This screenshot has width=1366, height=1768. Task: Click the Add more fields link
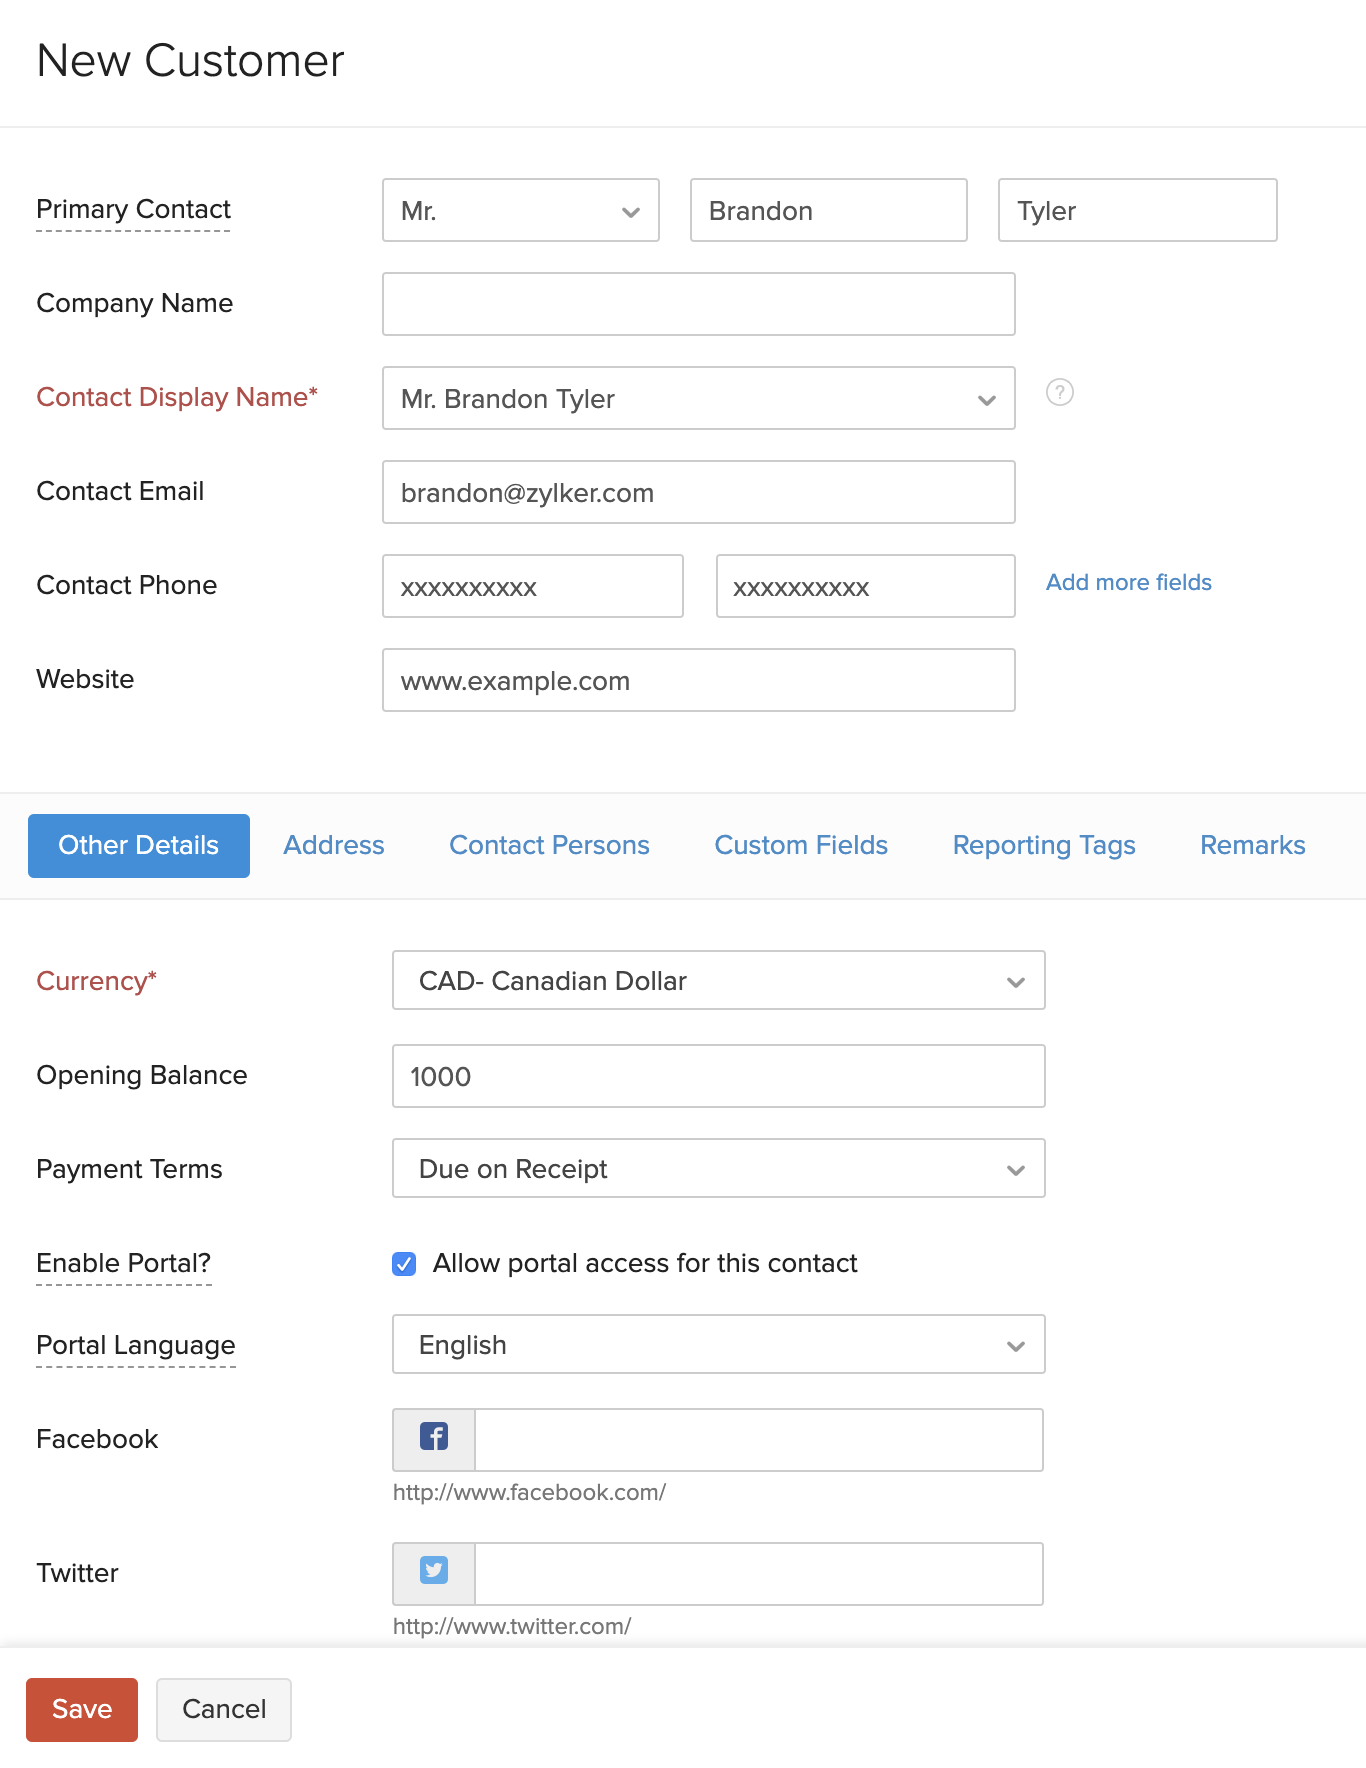1128,583
